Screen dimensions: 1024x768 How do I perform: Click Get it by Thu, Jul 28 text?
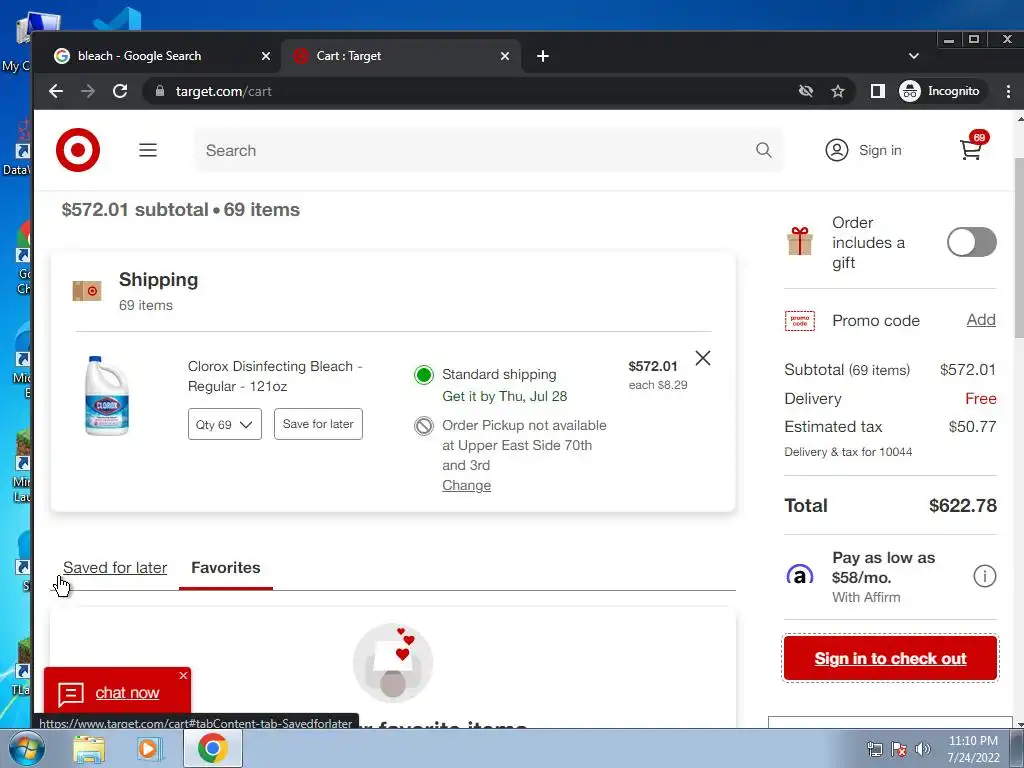pyautogui.click(x=505, y=396)
